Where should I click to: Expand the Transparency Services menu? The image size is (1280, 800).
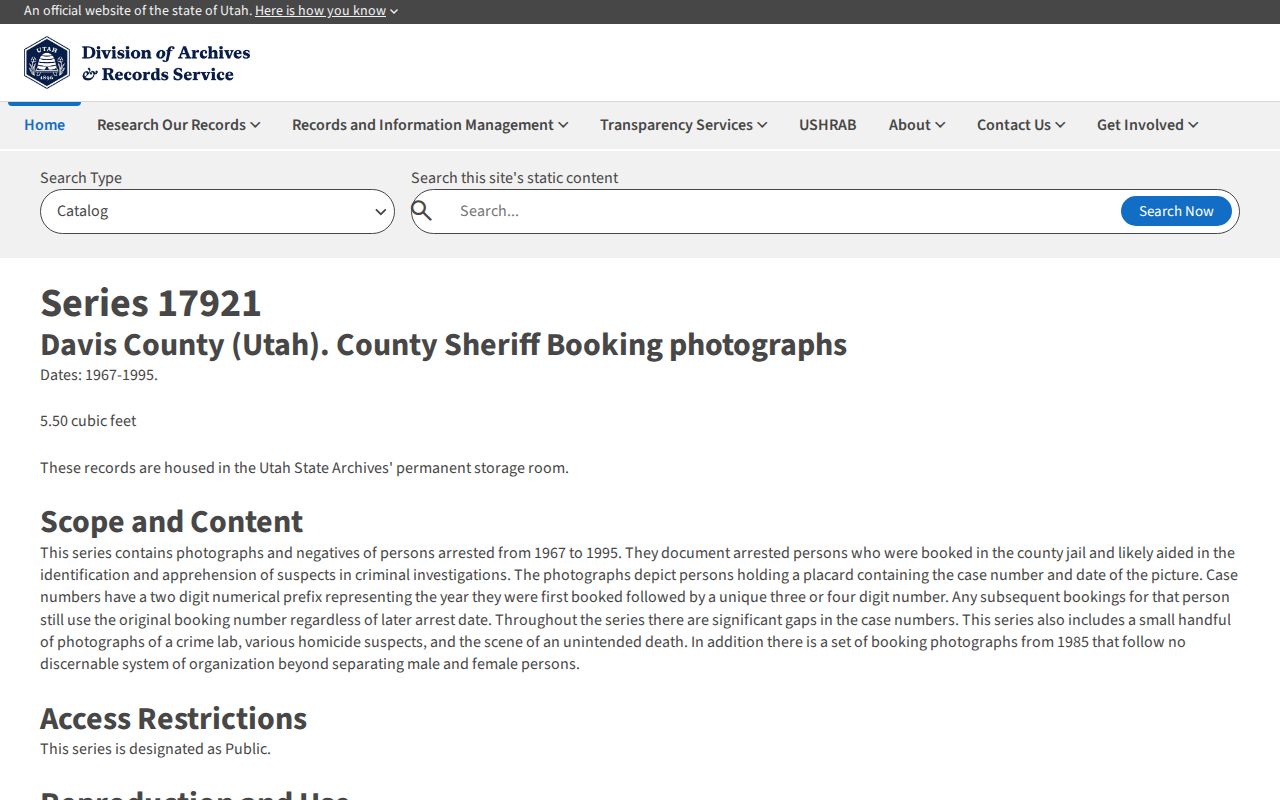684,125
